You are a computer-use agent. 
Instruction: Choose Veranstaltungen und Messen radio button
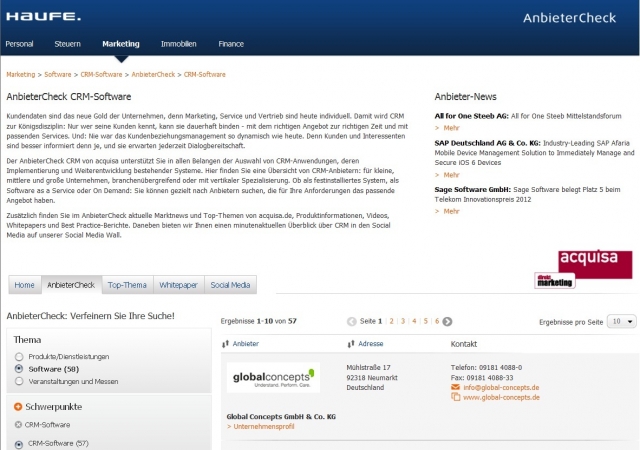[19, 381]
